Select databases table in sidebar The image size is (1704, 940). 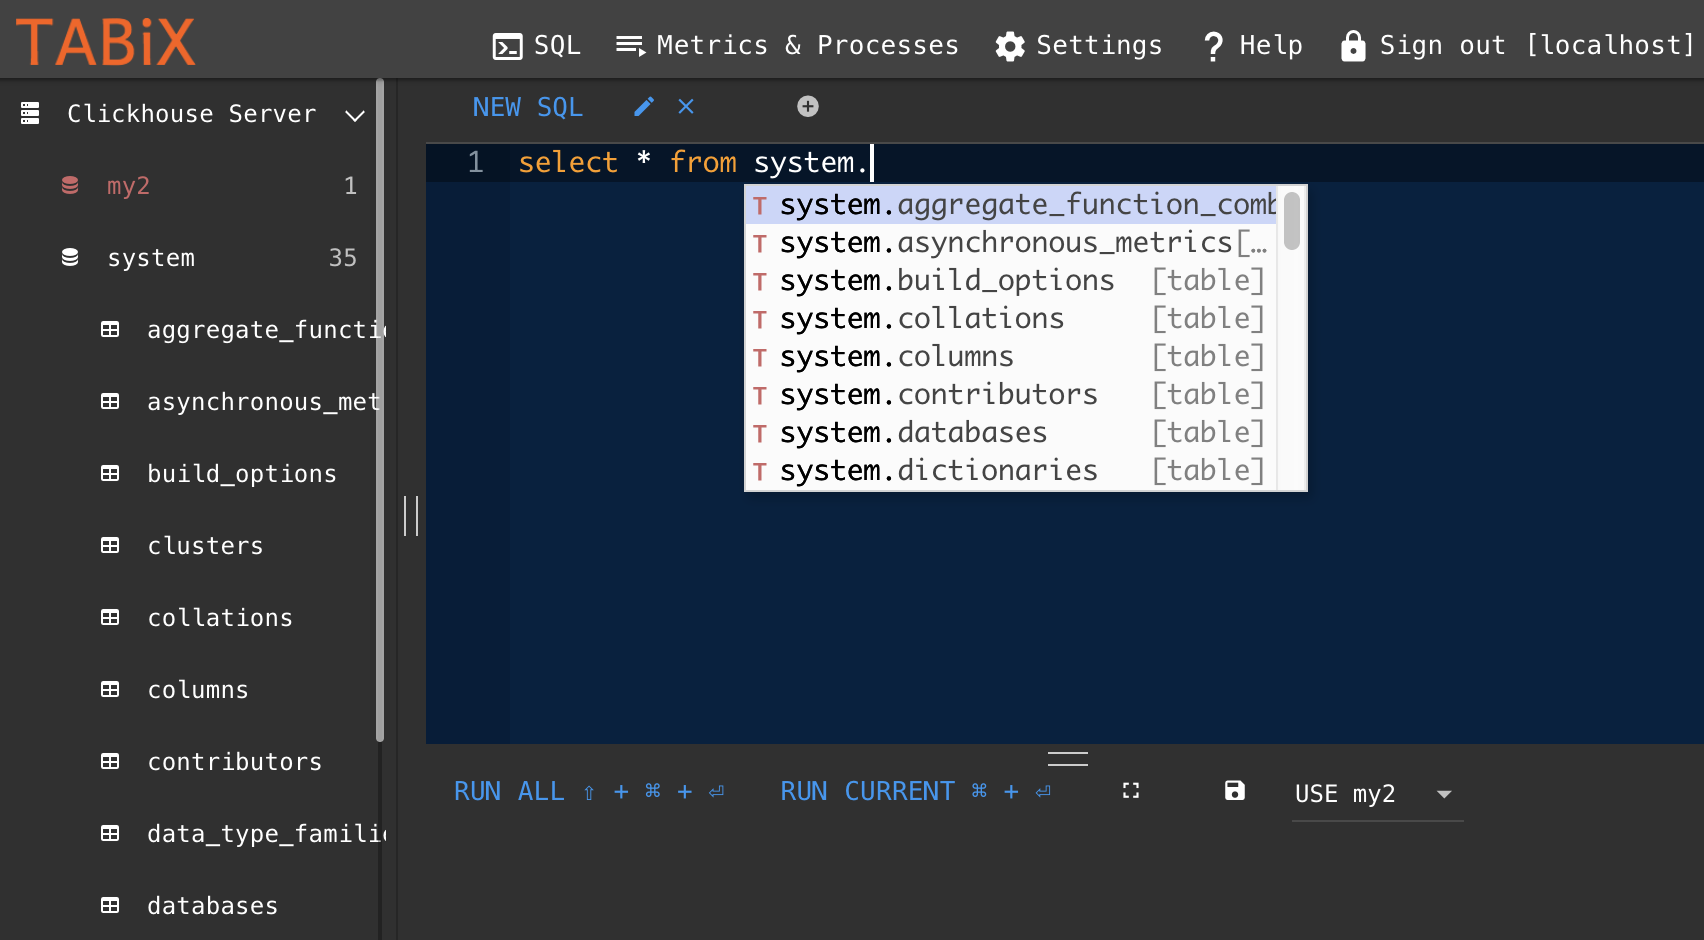click(212, 906)
